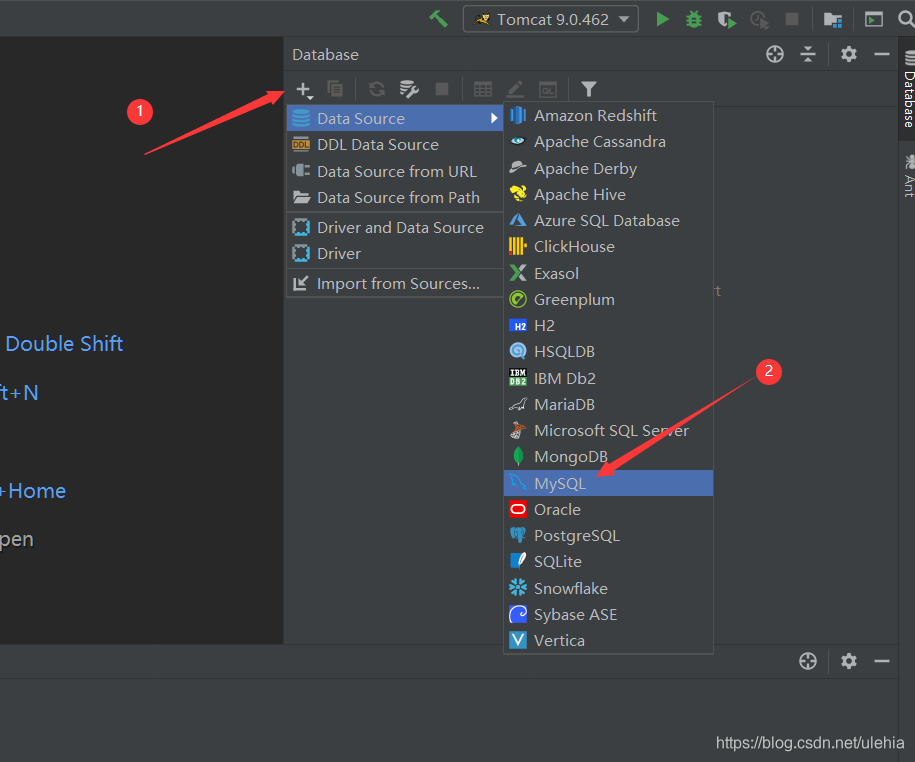Select SQLite from the list
915x762 pixels.
(609, 562)
